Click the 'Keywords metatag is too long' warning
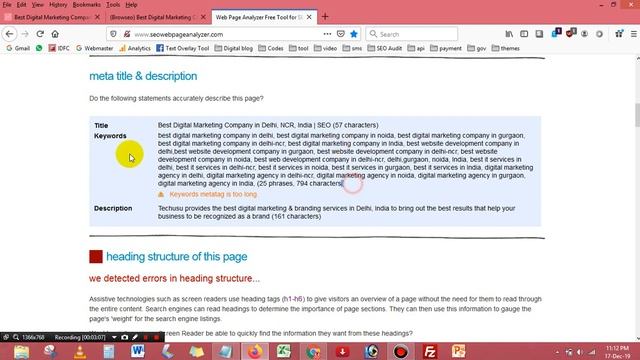Image resolution: width=640 pixels, height=360 pixels. point(213,194)
